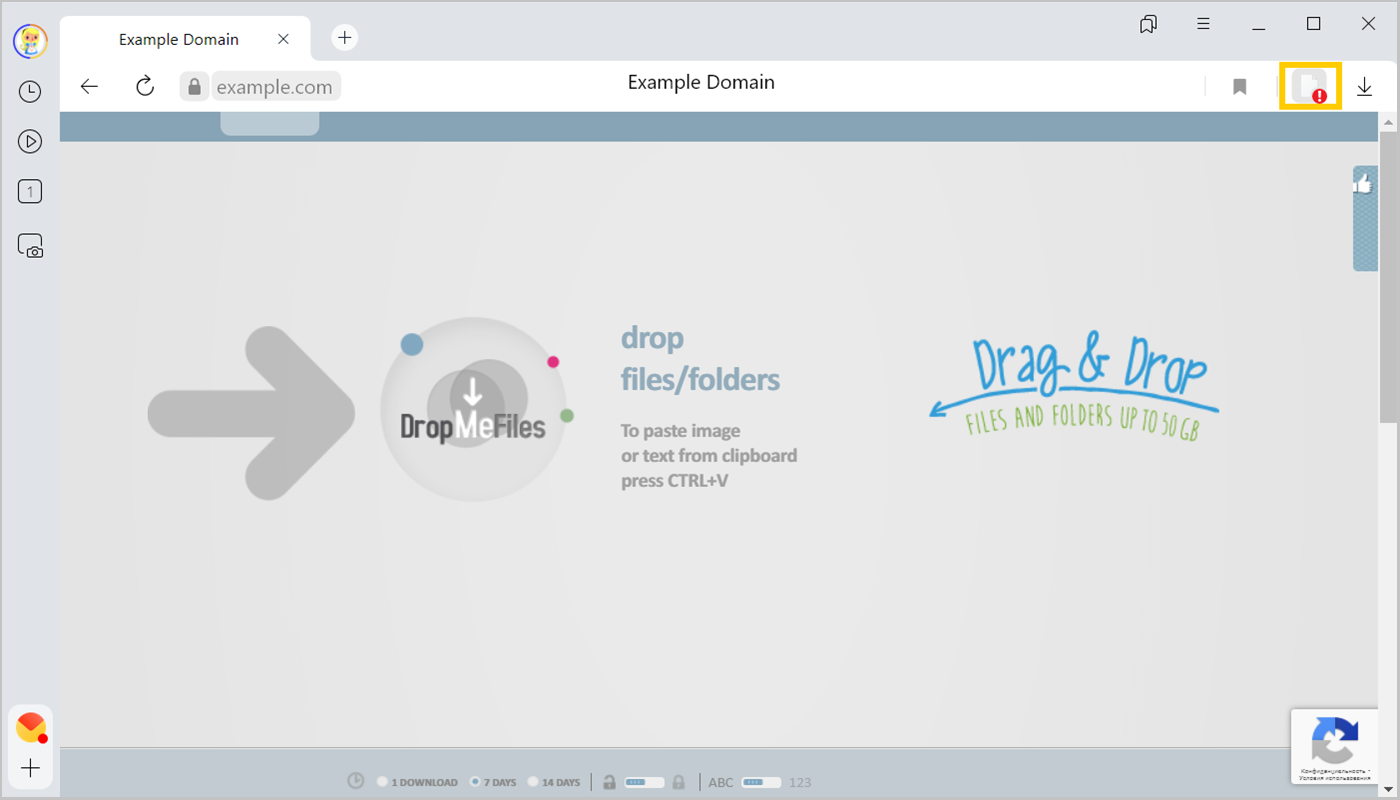Open browsing history in the sidebar

[x=30, y=92]
